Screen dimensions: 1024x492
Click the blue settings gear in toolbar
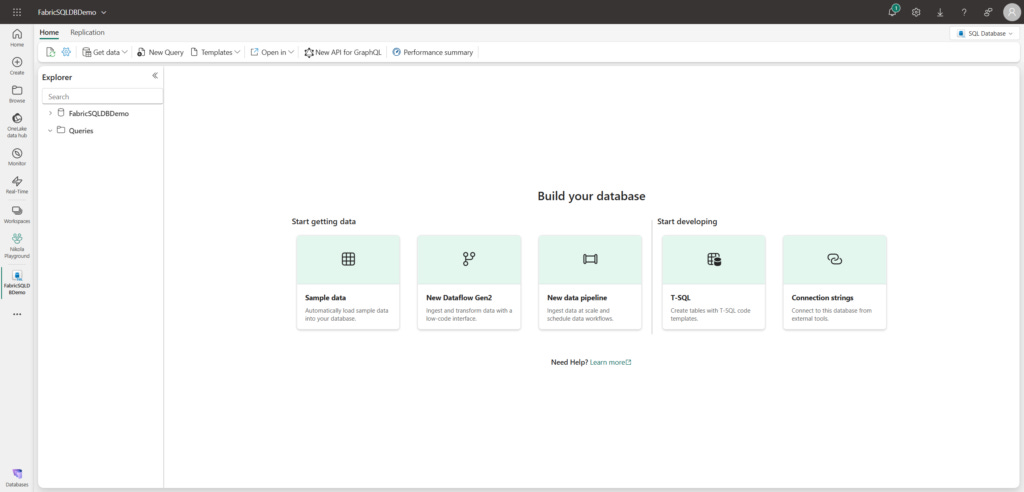point(66,52)
